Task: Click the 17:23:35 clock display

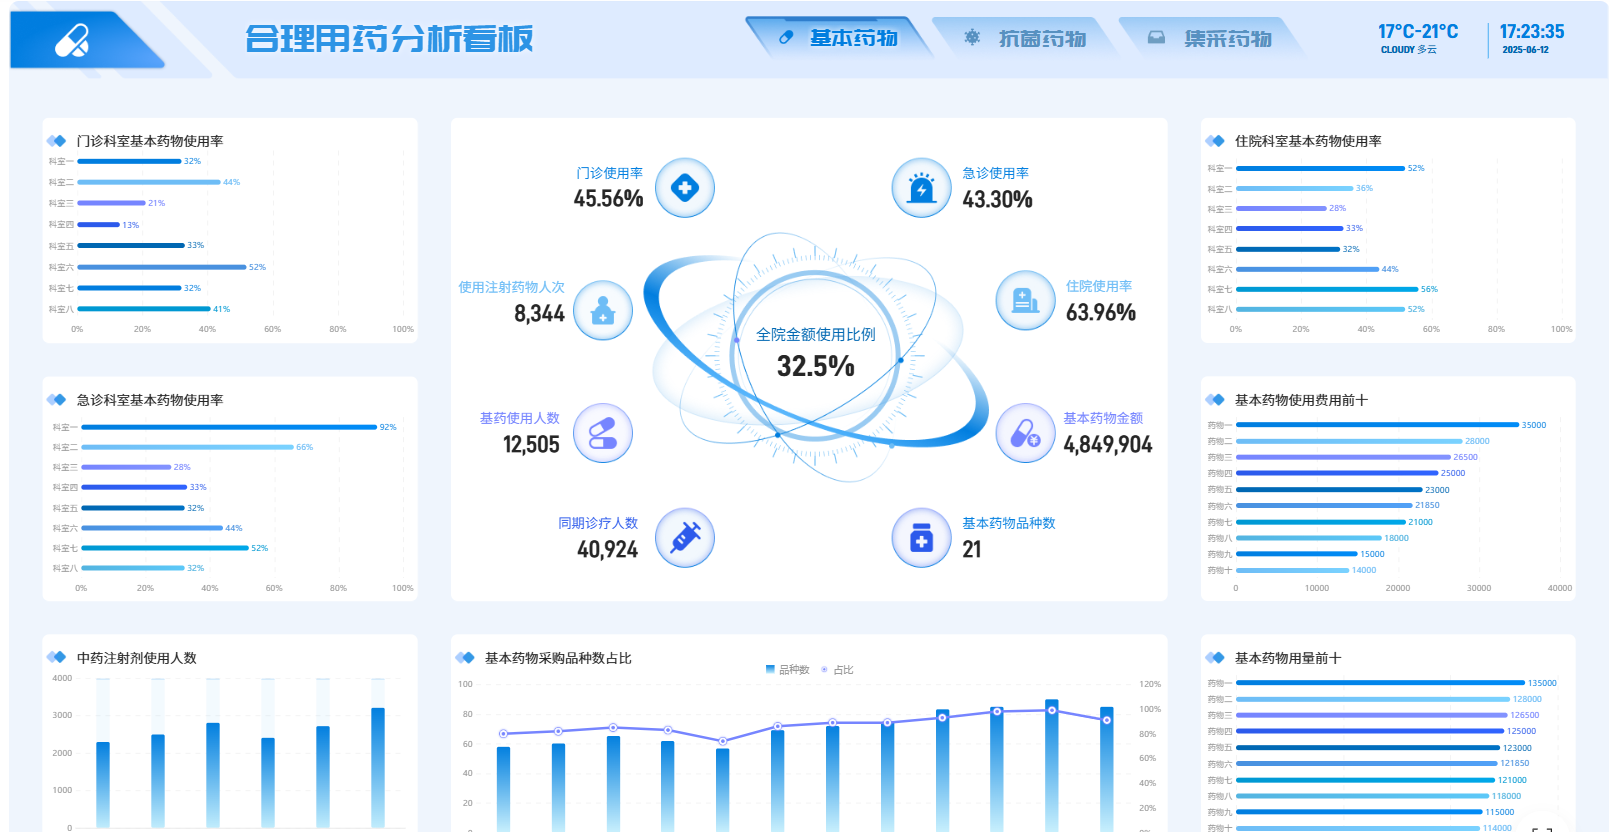Action: click(1531, 32)
